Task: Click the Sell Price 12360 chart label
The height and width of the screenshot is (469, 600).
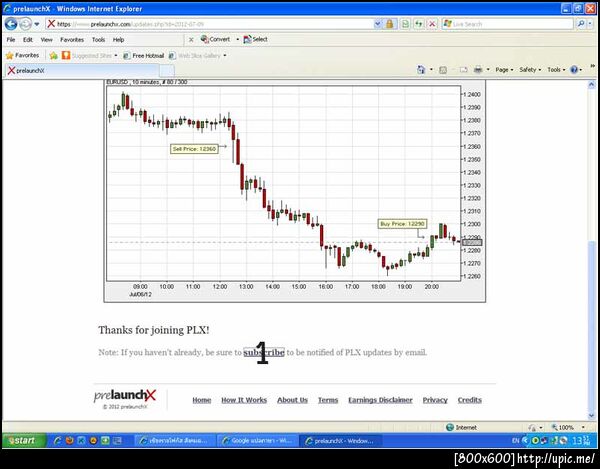Action: pyautogui.click(x=194, y=149)
